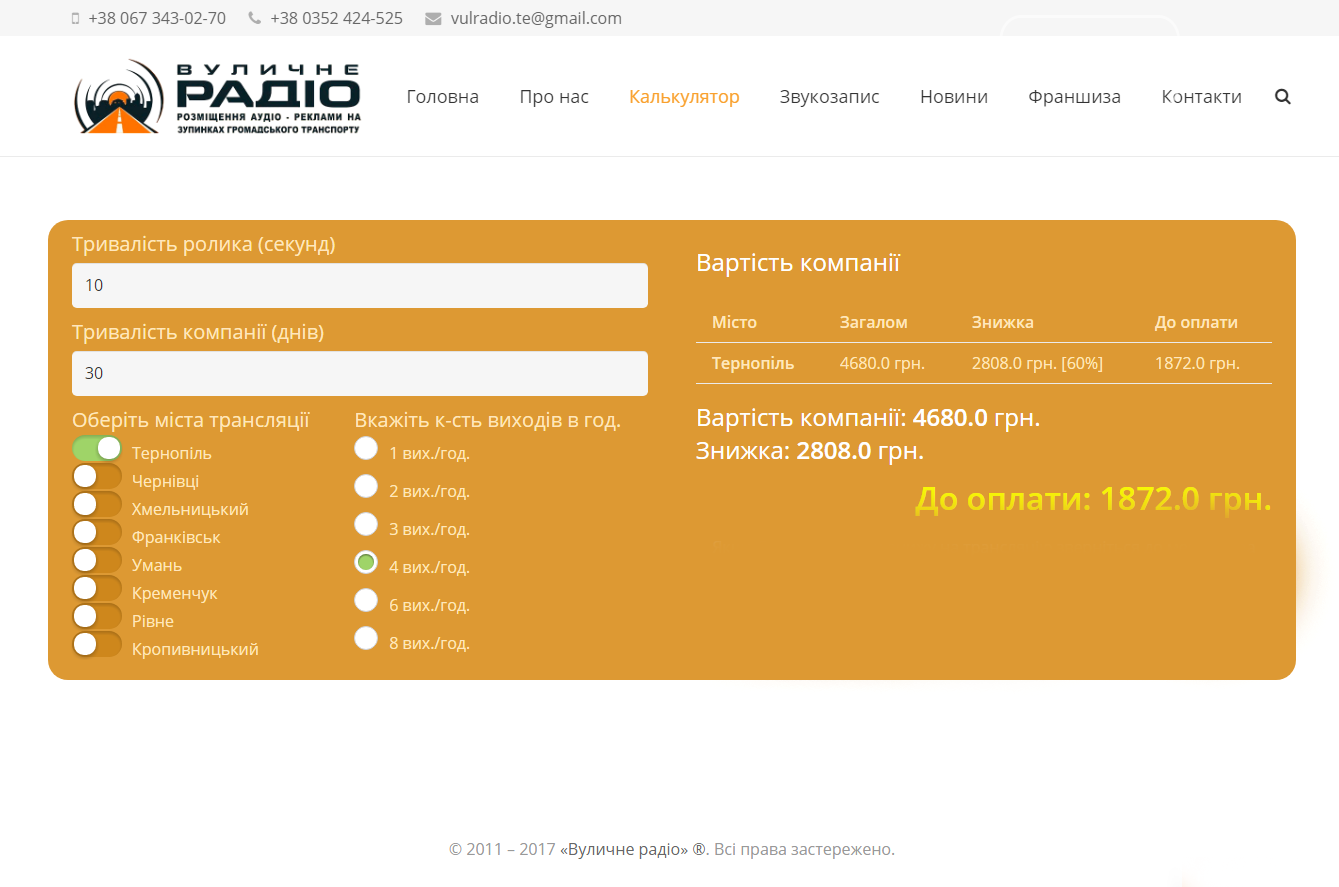This screenshot has height=887, width=1339.
Task: Click the envelope email icon
Action: 433,18
